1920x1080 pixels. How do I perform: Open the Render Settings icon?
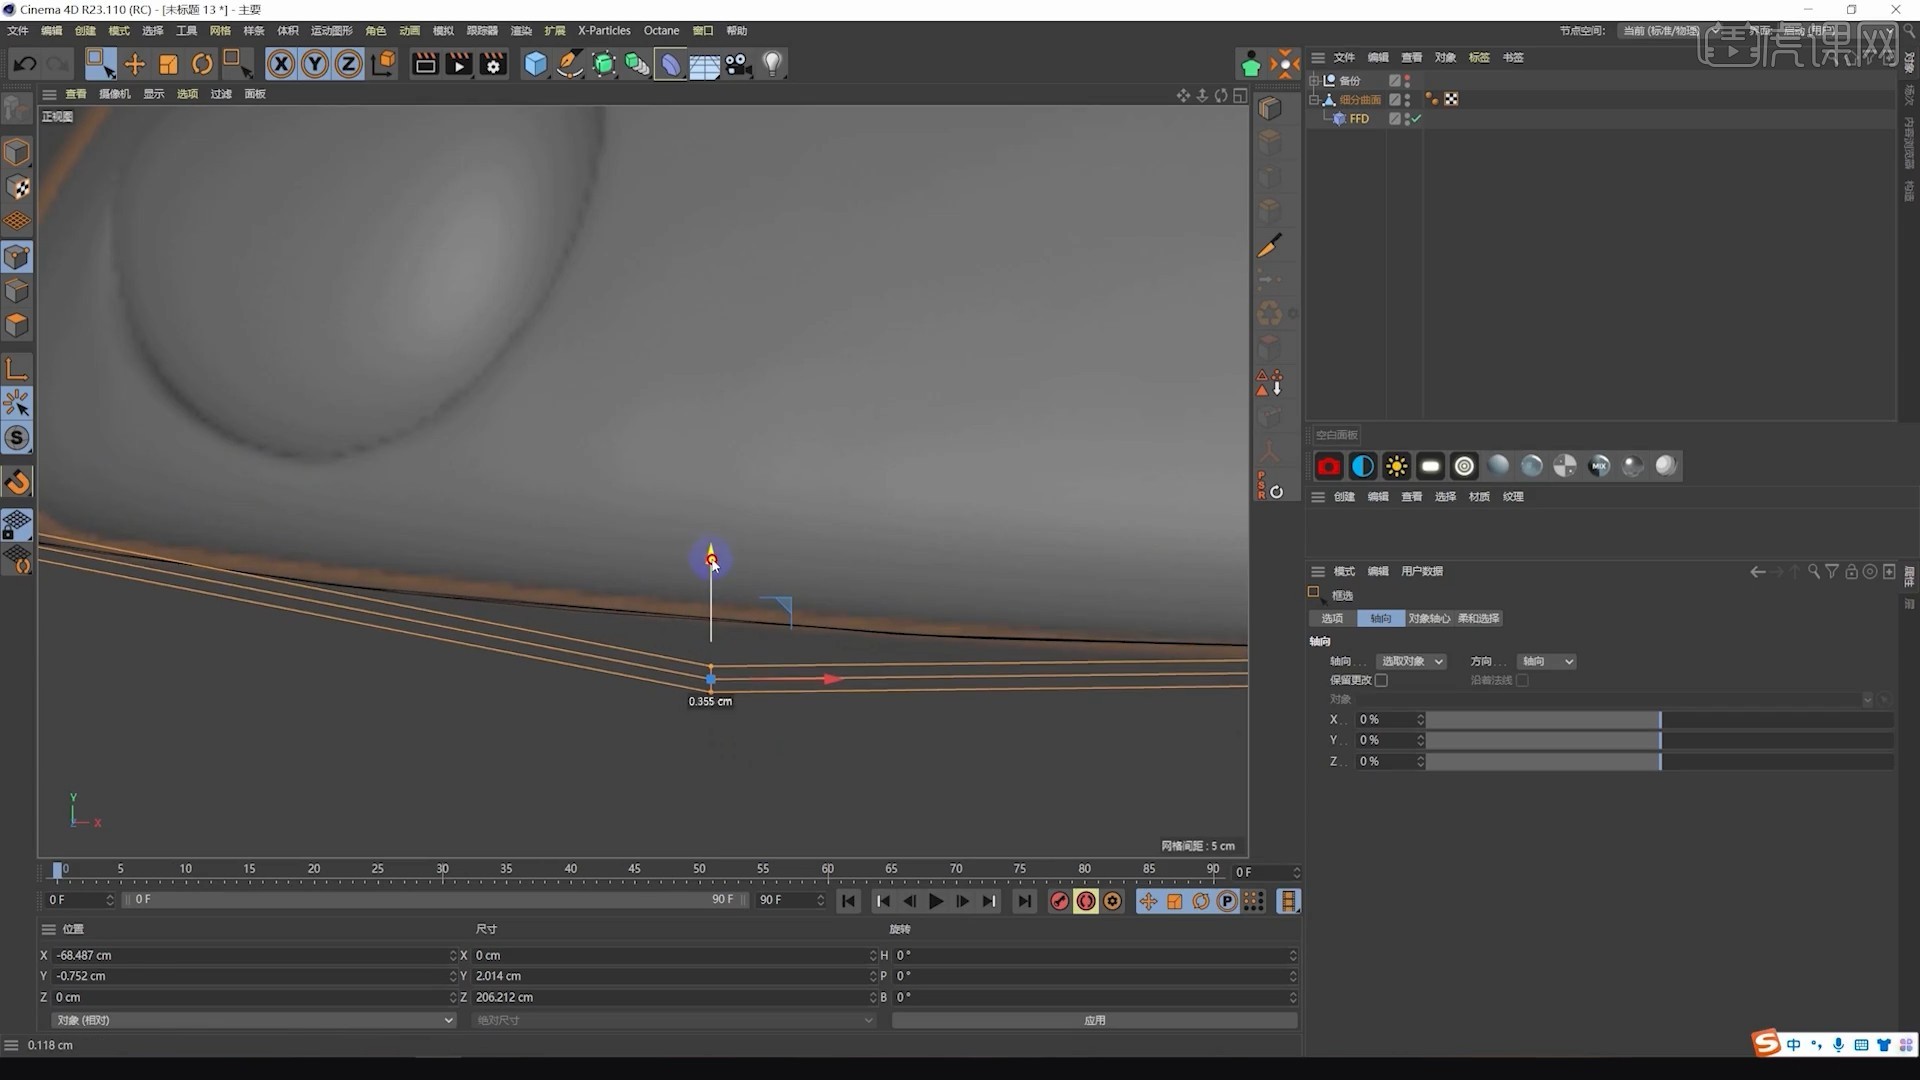point(493,64)
